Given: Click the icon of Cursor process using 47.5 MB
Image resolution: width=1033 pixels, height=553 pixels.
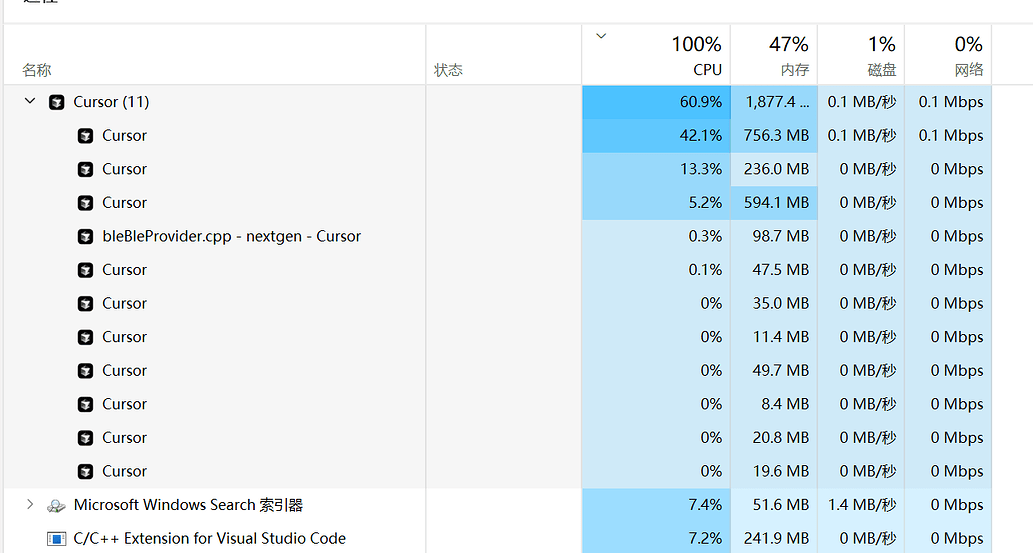Looking at the screenshot, I should click(86, 270).
